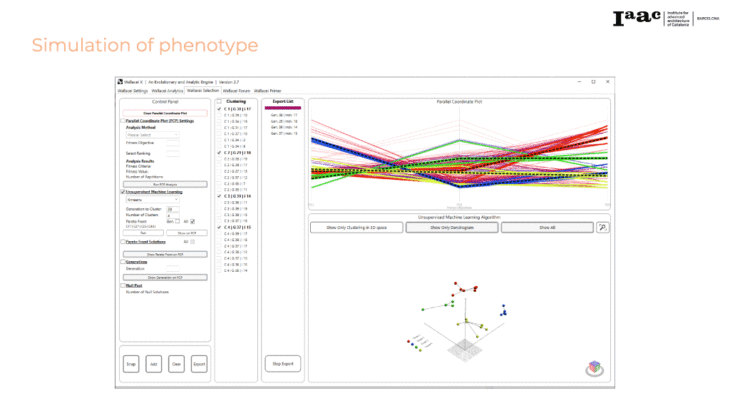
Task: Click the Generation to Cluster input field
Action: coord(172,209)
